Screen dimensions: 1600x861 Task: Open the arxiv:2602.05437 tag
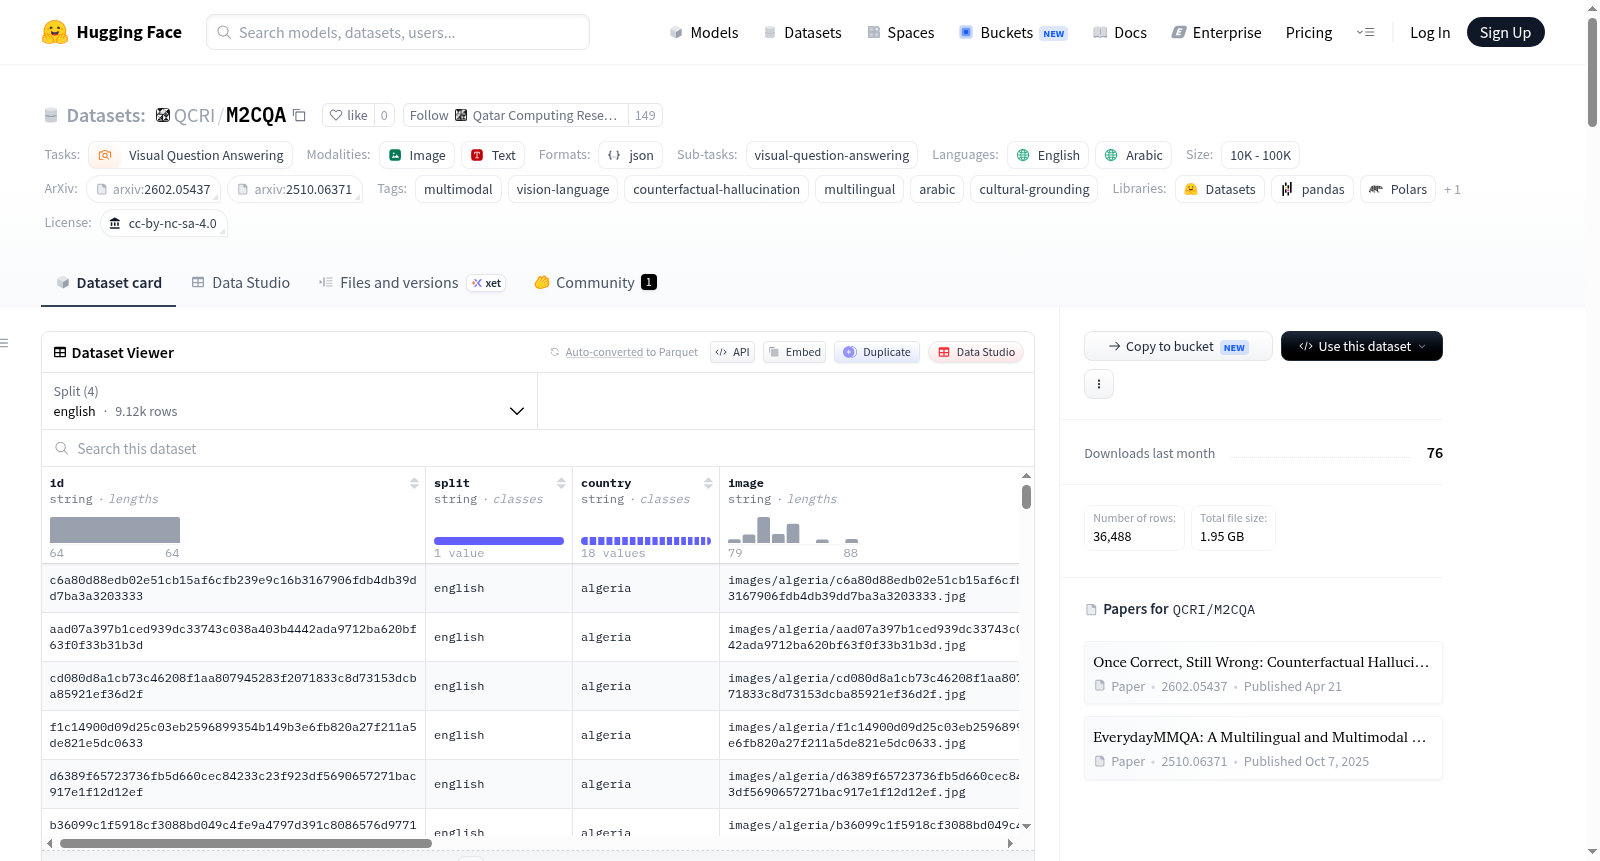click(x=153, y=189)
